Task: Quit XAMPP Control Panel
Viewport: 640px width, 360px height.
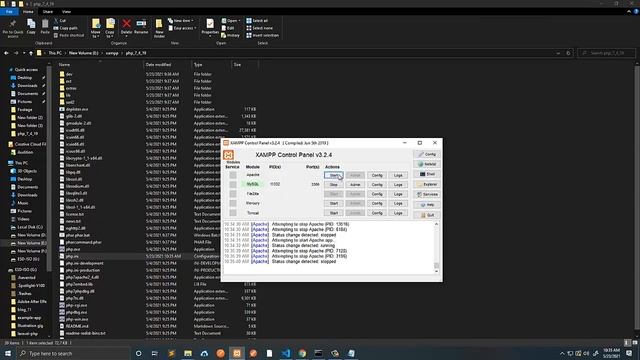Action: (427, 215)
